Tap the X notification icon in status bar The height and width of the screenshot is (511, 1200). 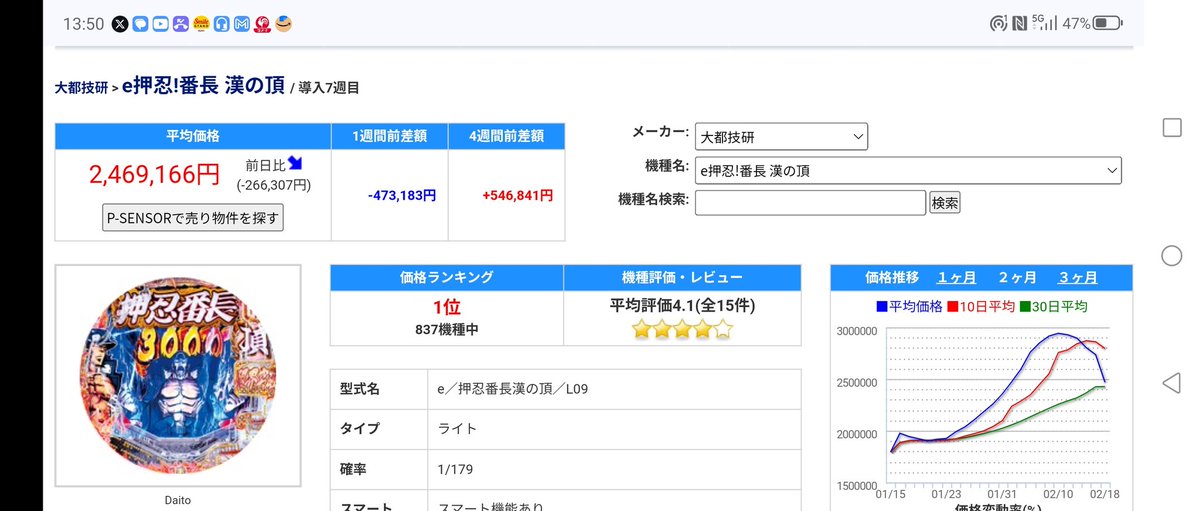click(121, 24)
